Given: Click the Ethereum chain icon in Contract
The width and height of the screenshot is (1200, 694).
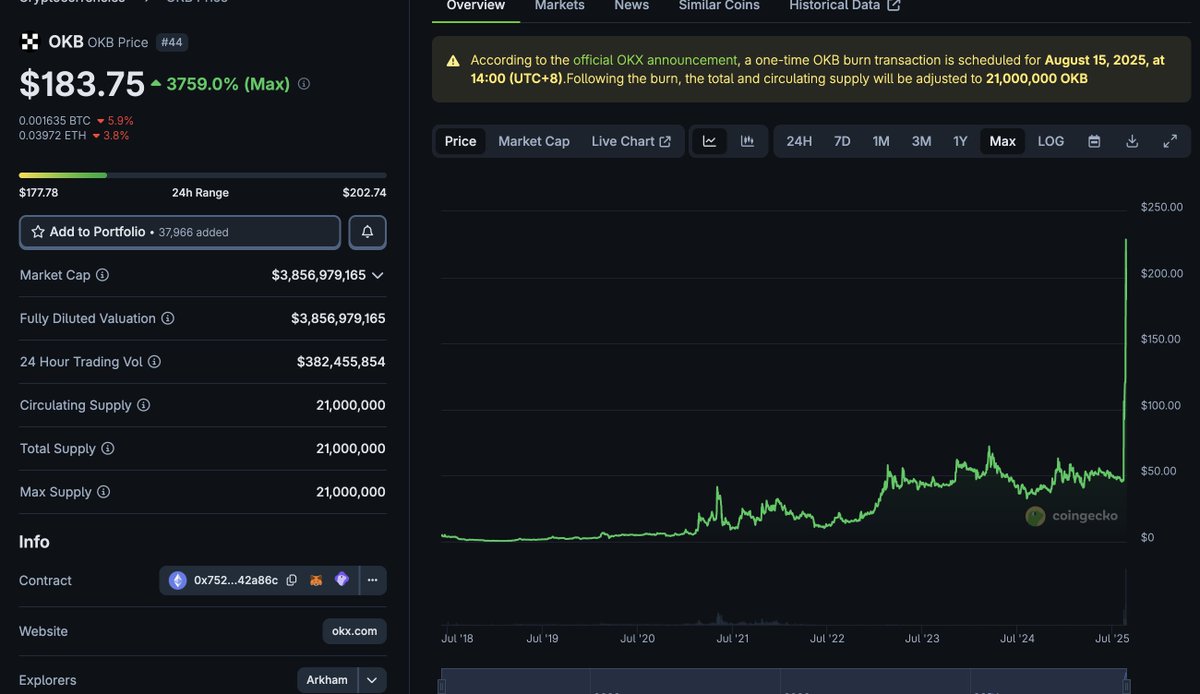Looking at the screenshot, I should [x=178, y=580].
